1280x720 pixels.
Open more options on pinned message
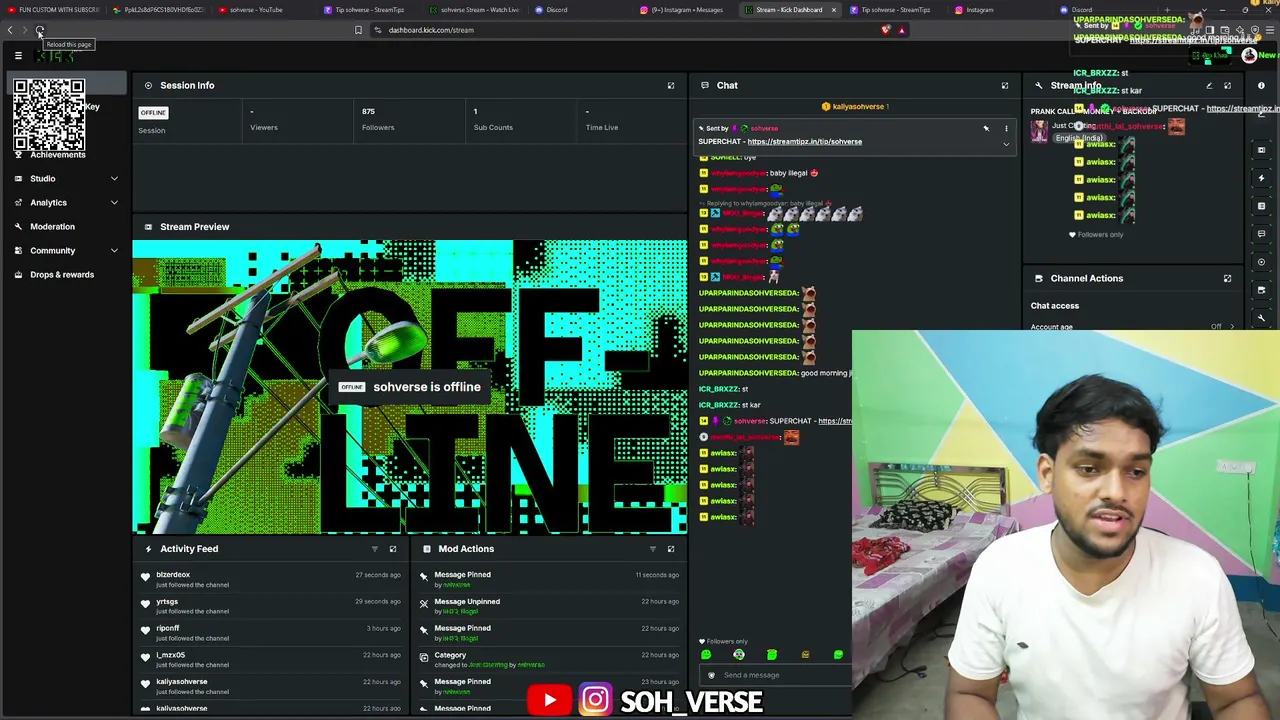point(1006,128)
